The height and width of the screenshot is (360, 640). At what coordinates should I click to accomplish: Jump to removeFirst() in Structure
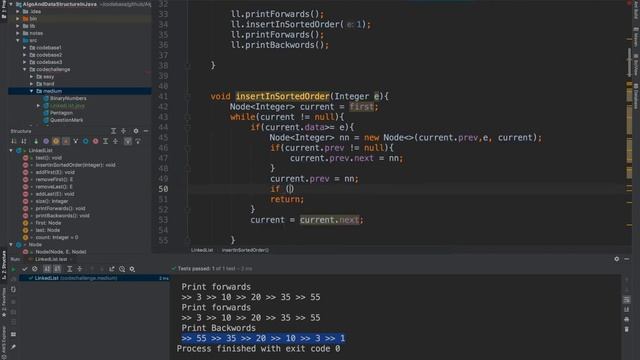54,180
